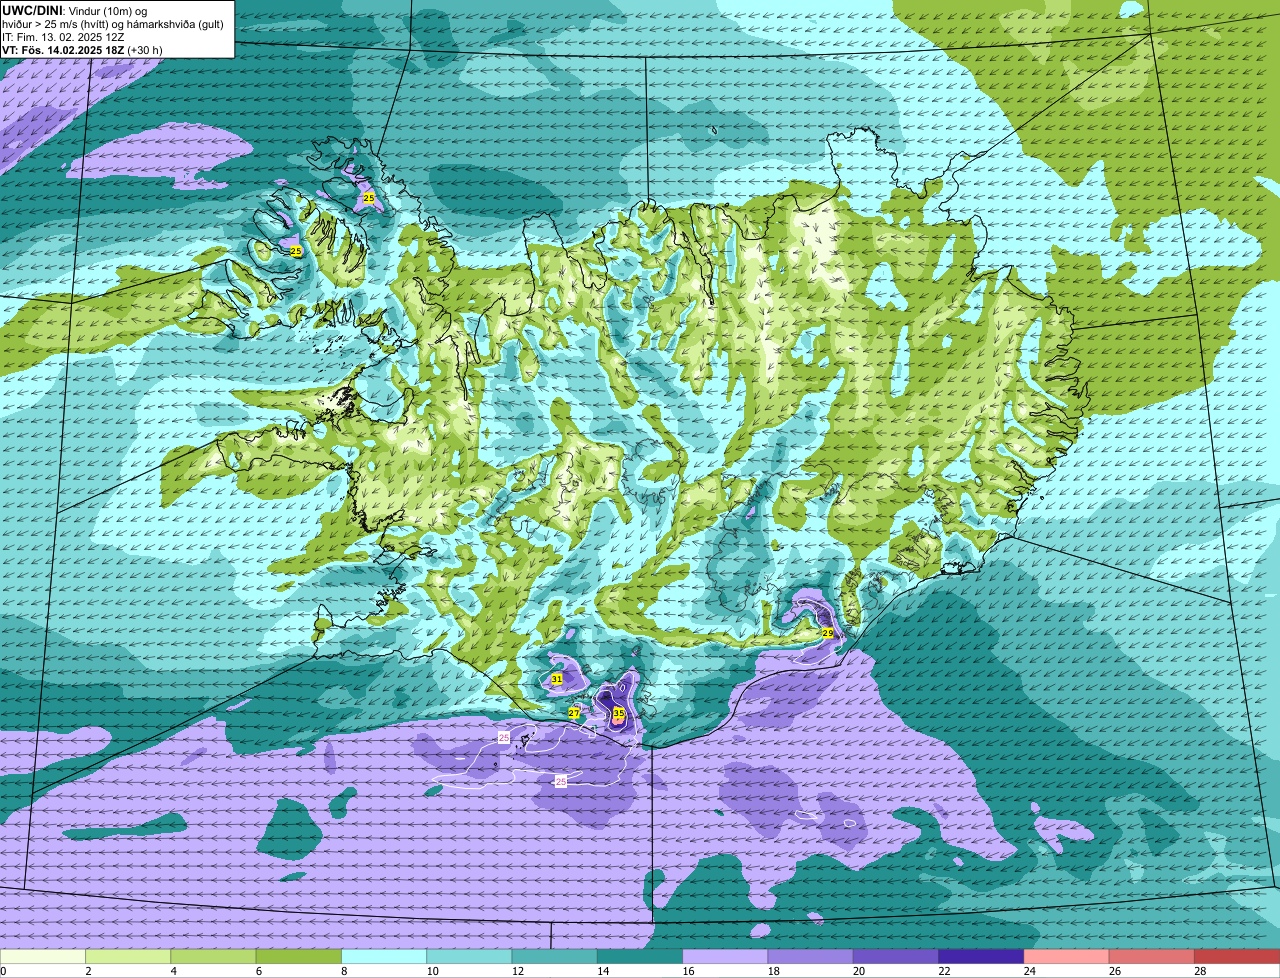
Task: Click the dark indigo swatch between 22 and 24
Action: tap(981, 956)
